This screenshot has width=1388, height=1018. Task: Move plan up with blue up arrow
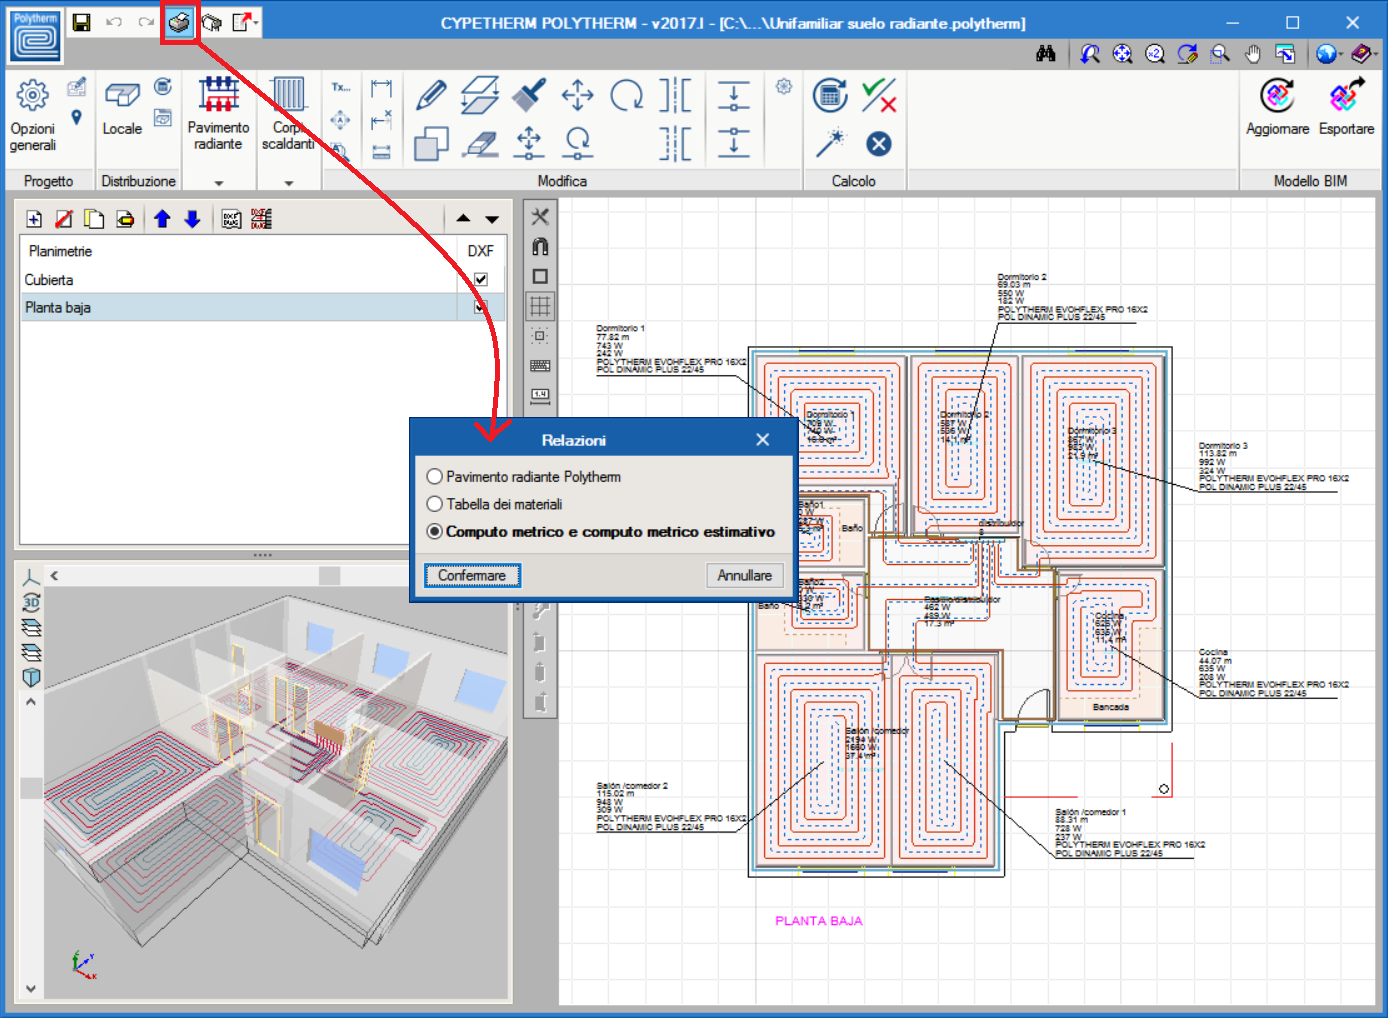coord(162,219)
